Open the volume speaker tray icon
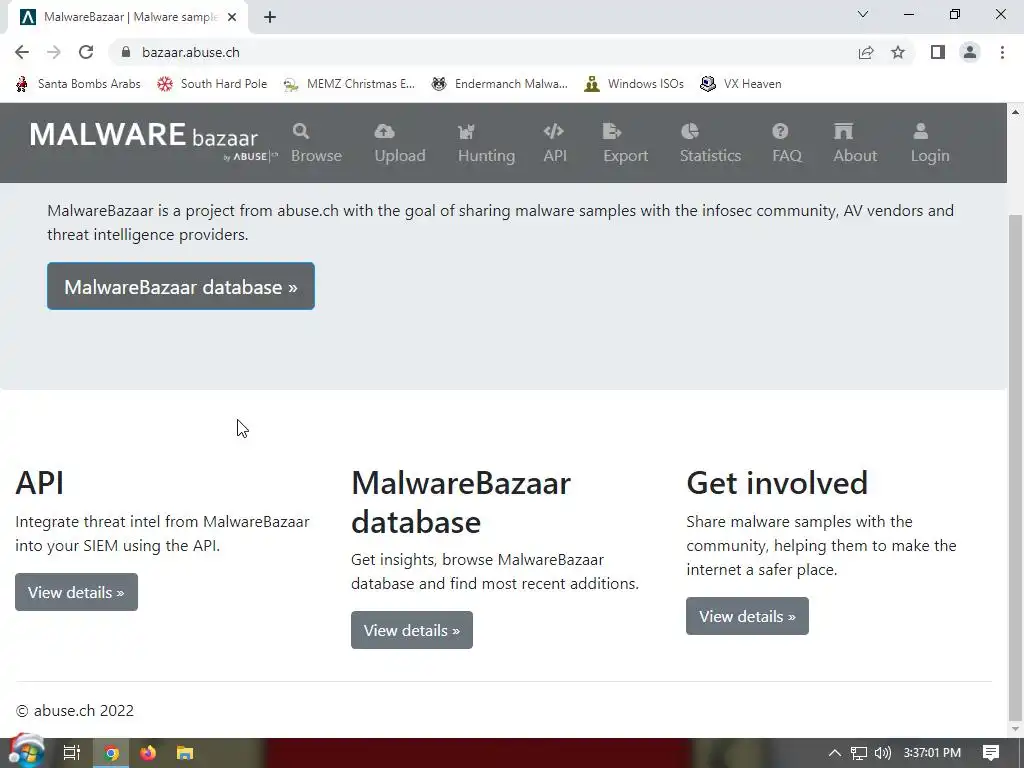Image resolution: width=1024 pixels, height=768 pixels. click(882, 753)
